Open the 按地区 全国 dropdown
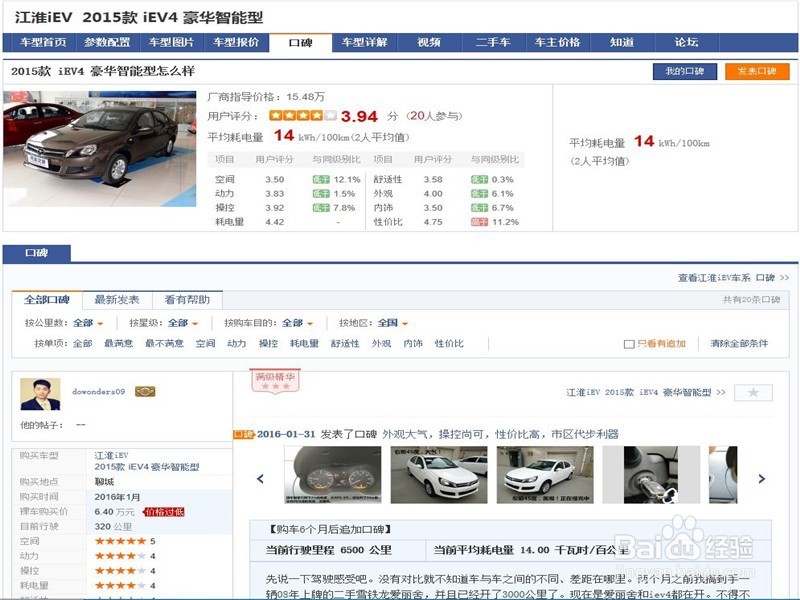 (393, 323)
